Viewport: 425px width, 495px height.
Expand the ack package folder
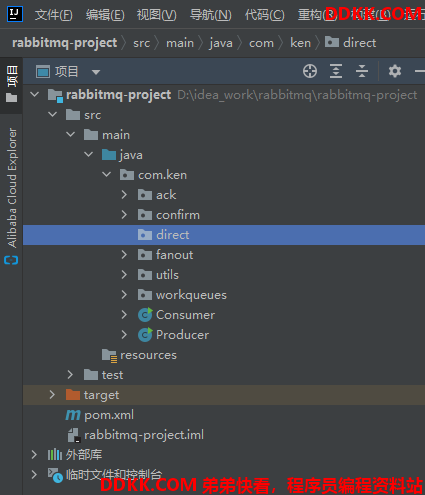(124, 195)
